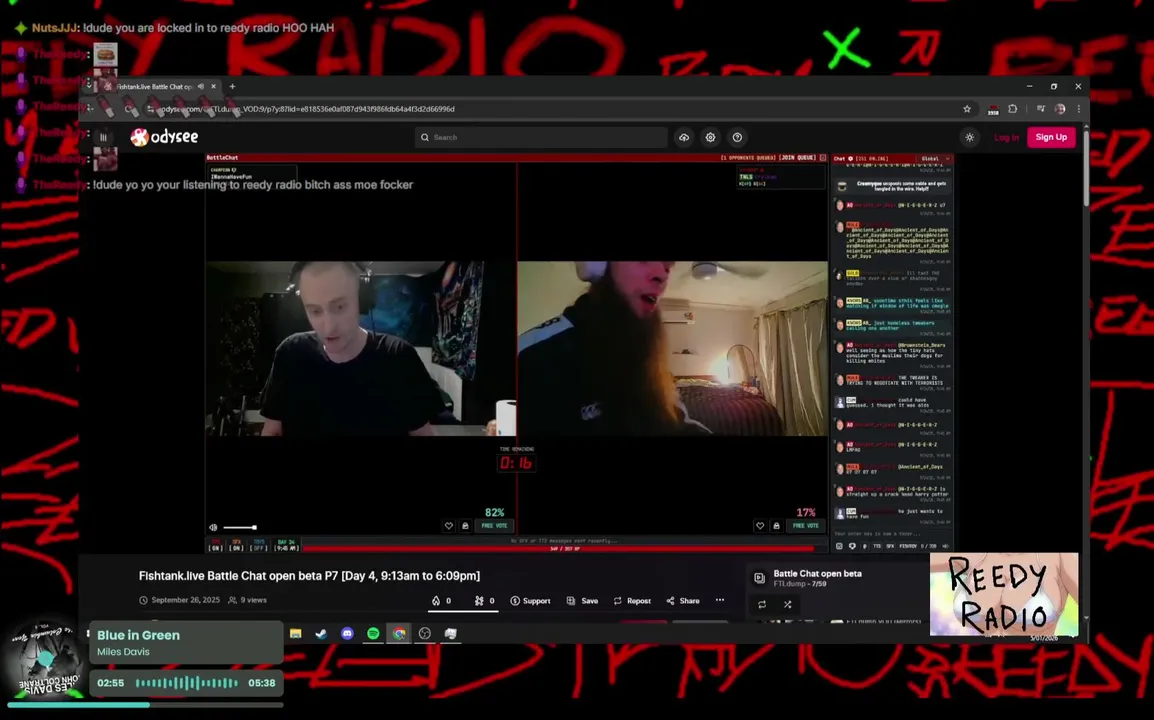Click the Blue in Green song progress bar

click(145, 705)
